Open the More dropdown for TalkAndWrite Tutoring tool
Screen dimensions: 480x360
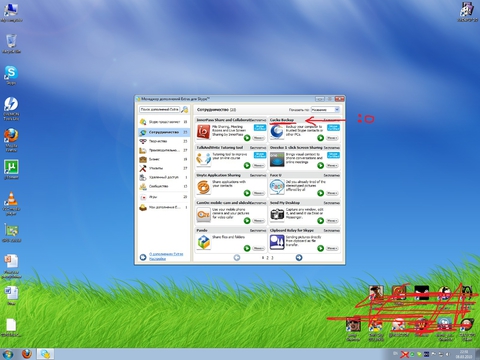tap(258, 166)
